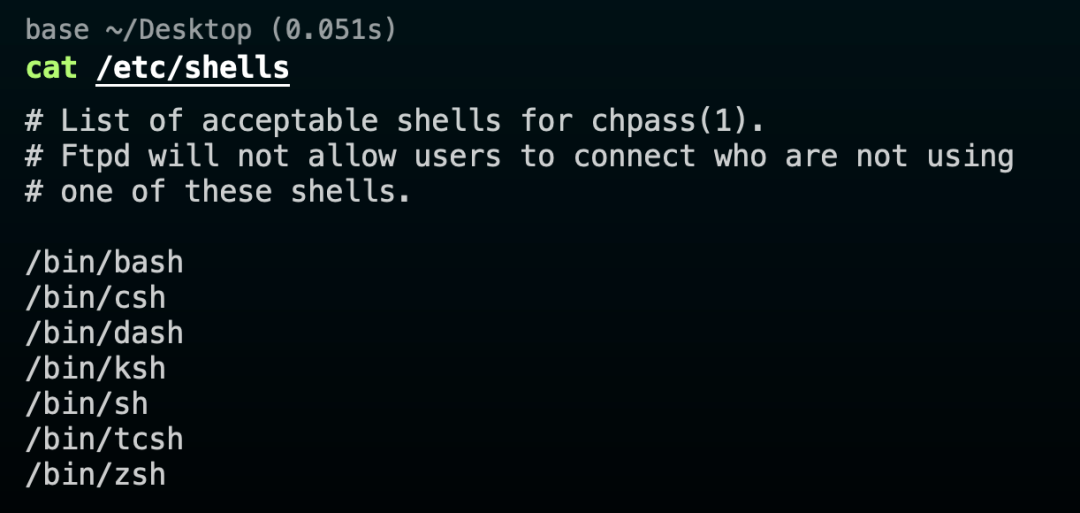Click the /bin/csh output line

[96, 297]
